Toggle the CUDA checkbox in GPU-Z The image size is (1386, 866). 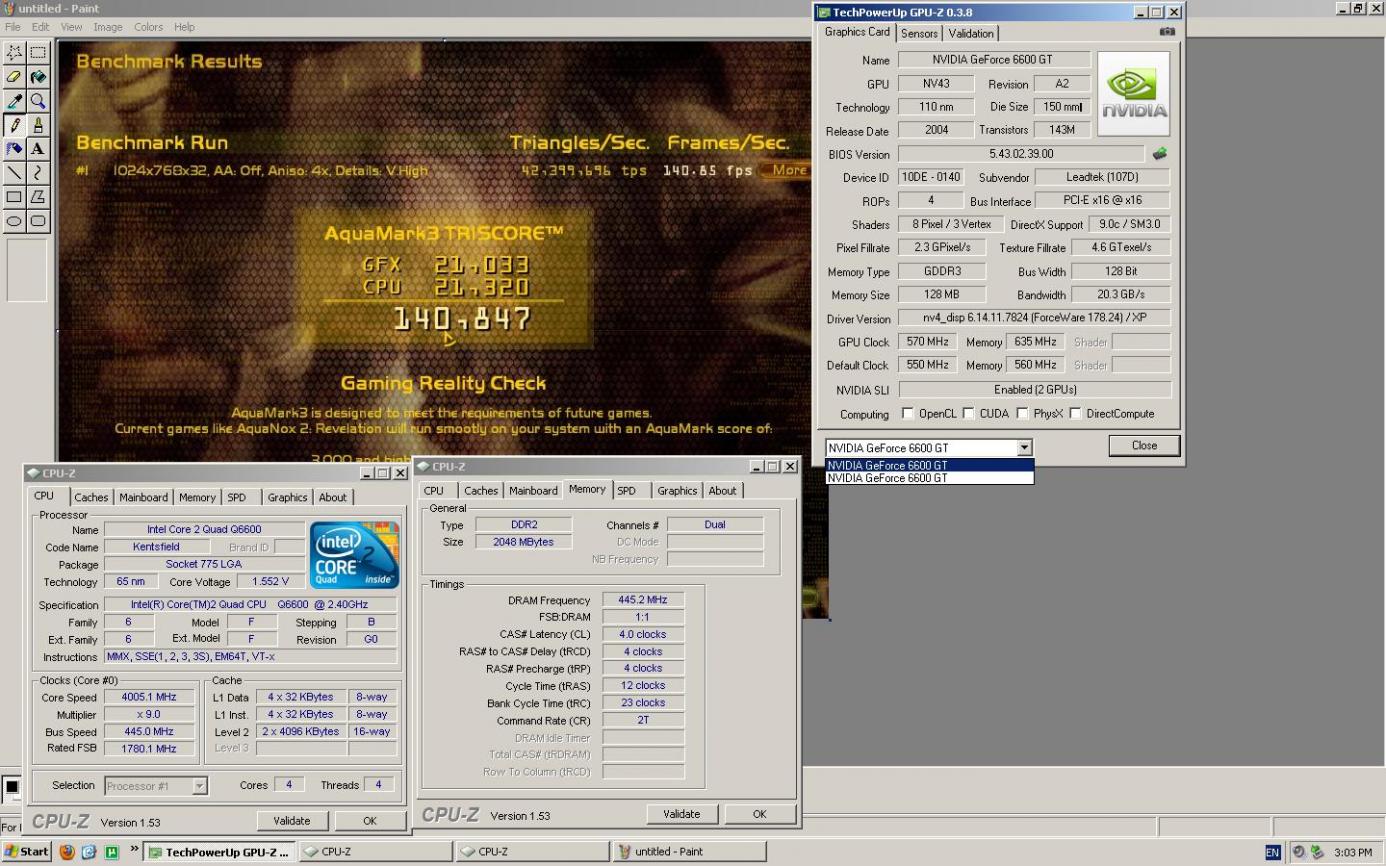click(x=968, y=414)
